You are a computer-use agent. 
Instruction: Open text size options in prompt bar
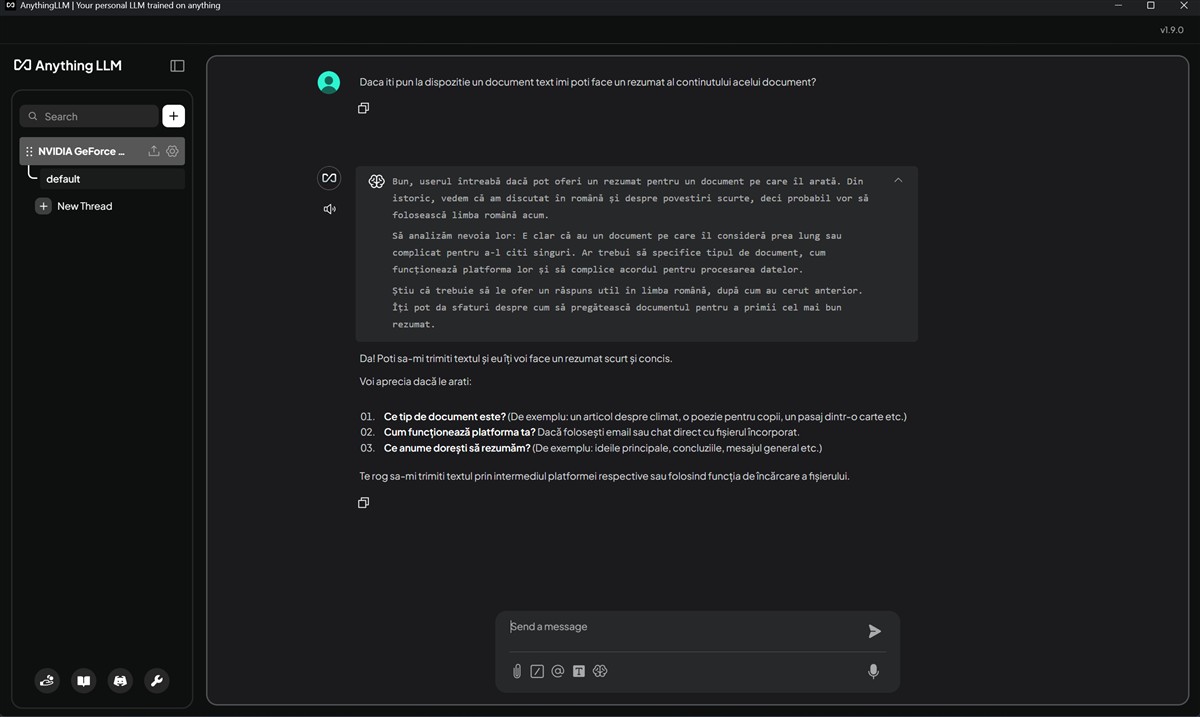tap(579, 672)
